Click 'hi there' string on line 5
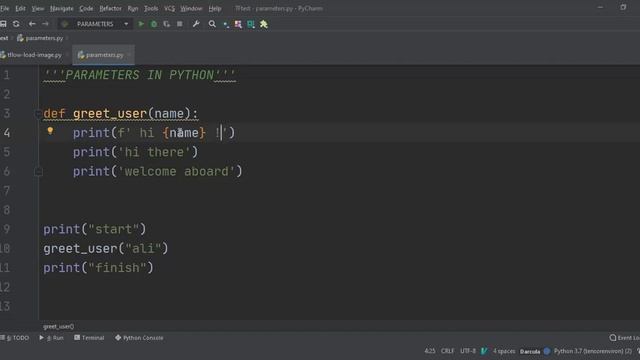 [x=154, y=152]
